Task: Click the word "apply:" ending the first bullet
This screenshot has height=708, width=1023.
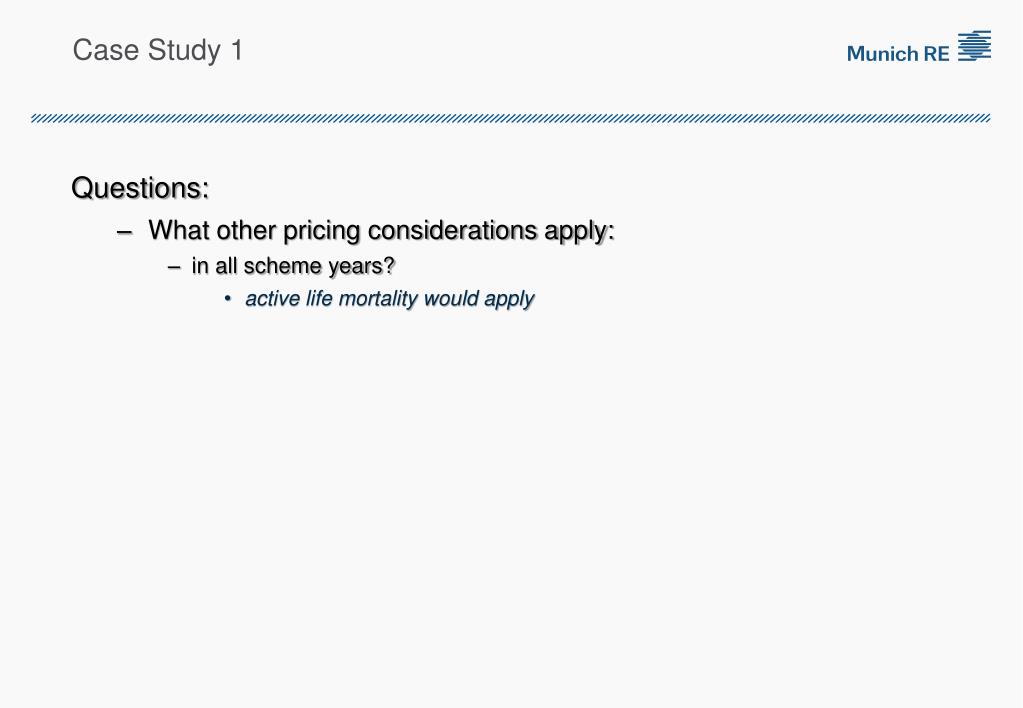Action: 579,231
